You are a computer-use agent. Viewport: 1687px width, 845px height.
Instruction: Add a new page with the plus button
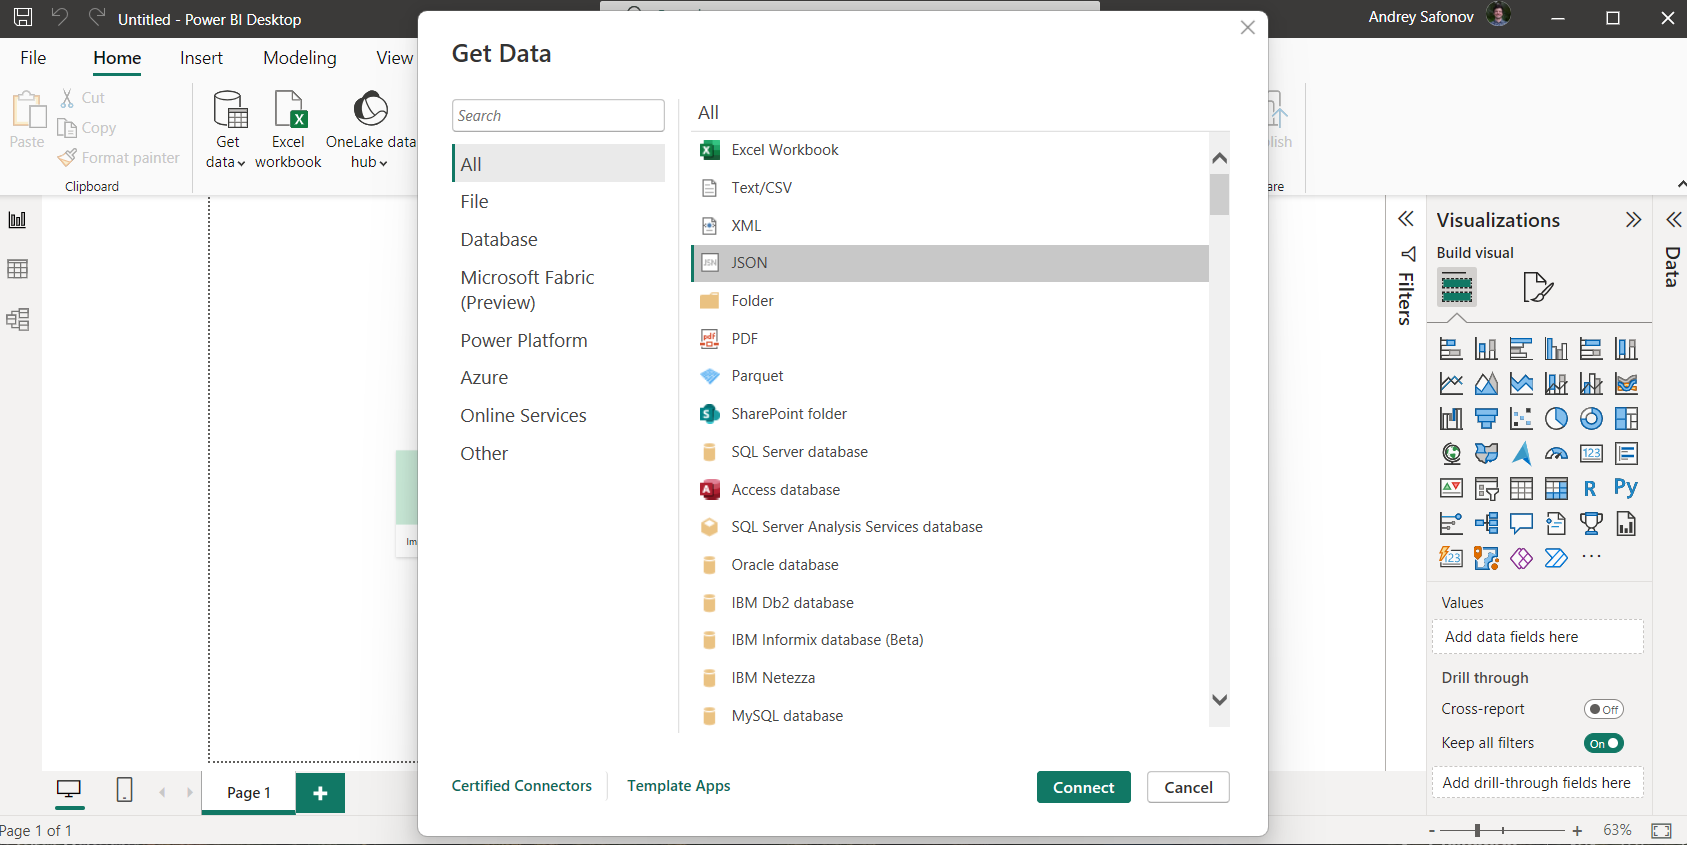pyautogui.click(x=320, y=793)
